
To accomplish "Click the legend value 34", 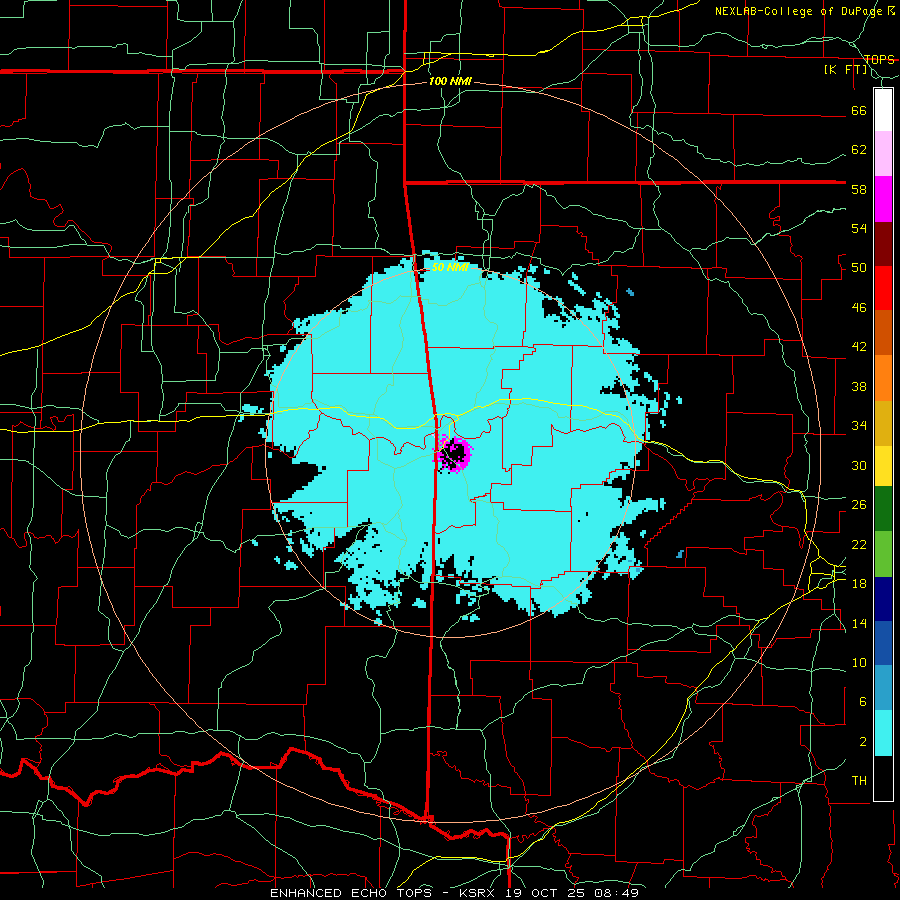I will pyautogui.click(x=859, y=426).
